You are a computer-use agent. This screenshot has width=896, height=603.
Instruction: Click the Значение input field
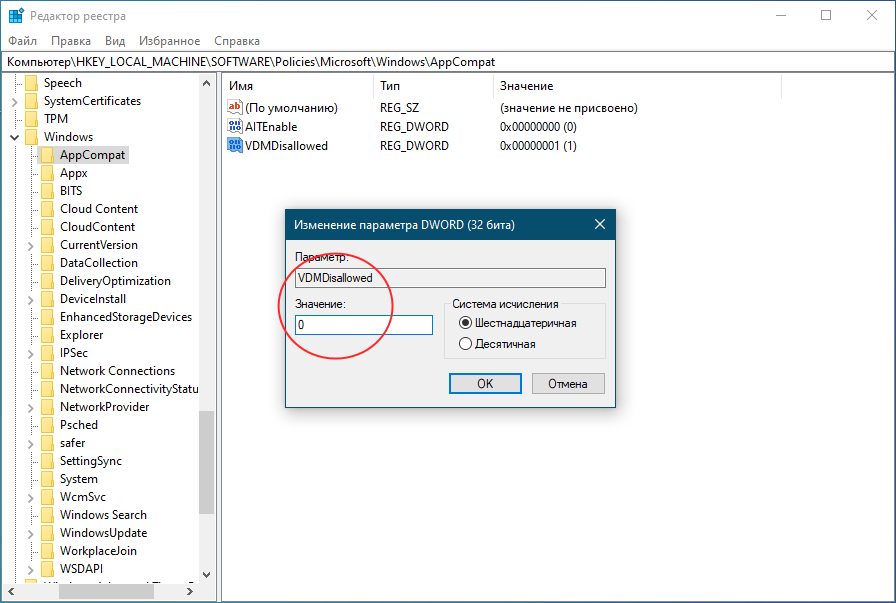364,325
